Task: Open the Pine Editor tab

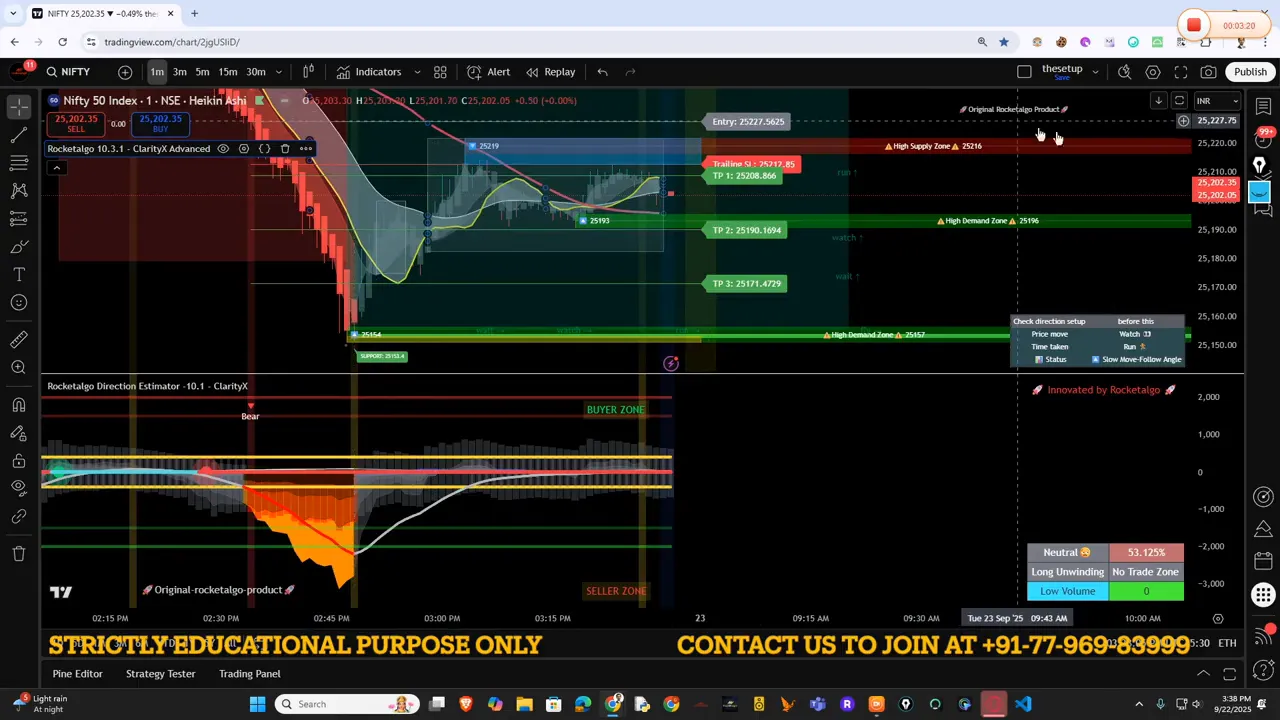Action: click(77, 674)
